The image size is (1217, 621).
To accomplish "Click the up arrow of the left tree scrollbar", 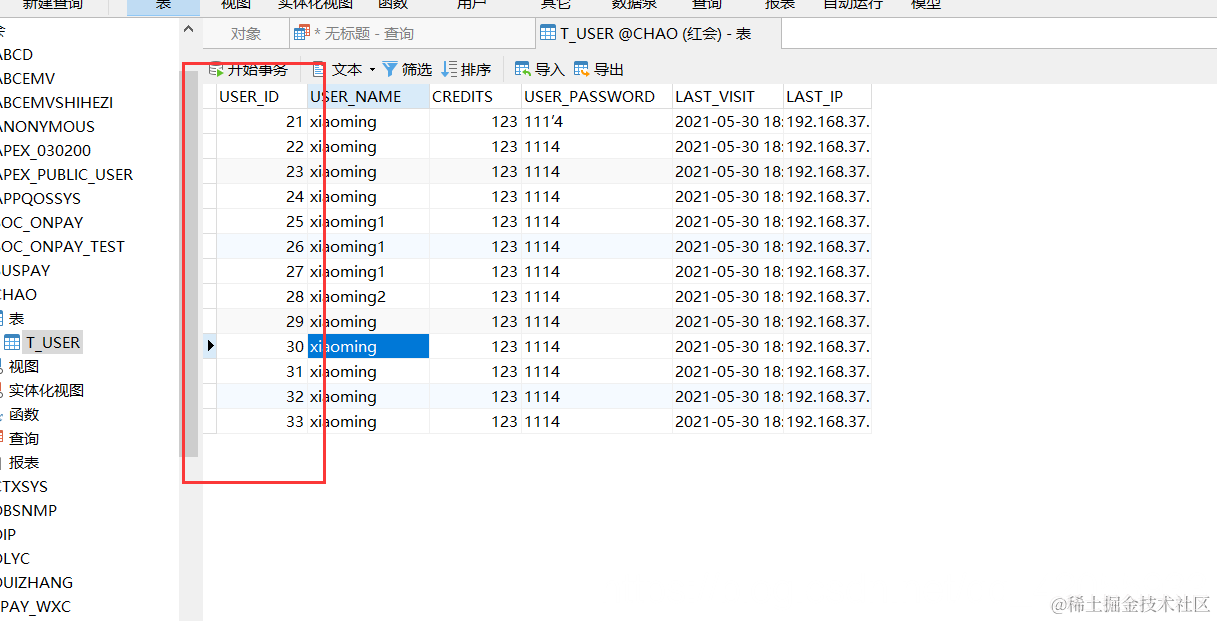I will coord(189,29).
